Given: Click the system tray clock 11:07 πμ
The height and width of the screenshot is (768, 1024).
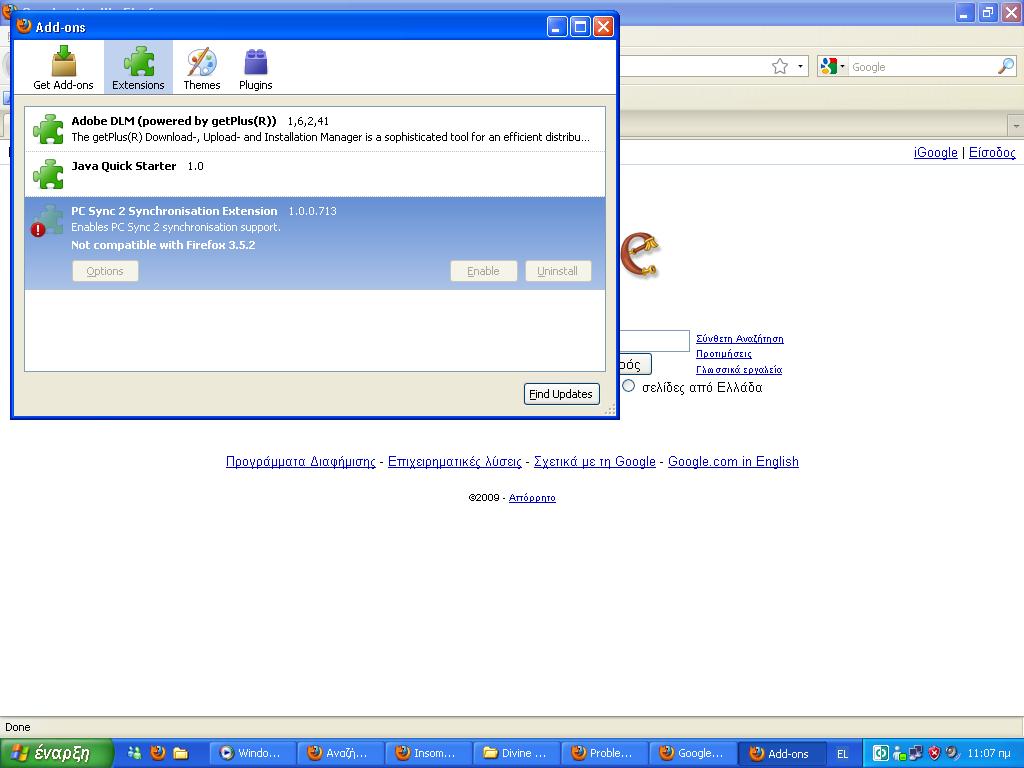Looking at the screenshot, I should pos(988,753).
